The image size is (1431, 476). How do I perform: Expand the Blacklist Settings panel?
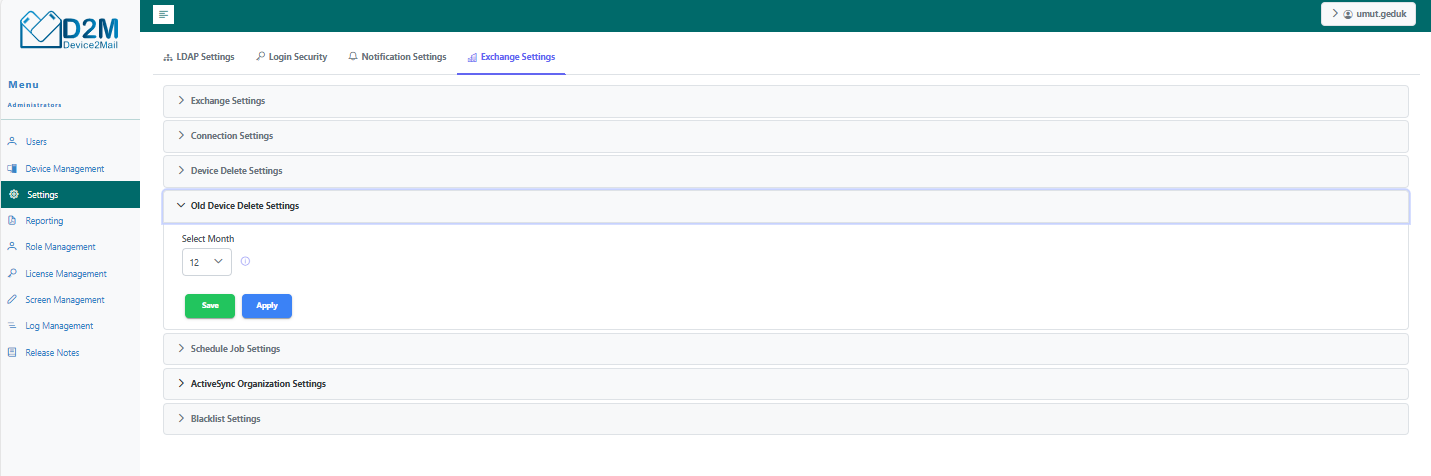225,419
